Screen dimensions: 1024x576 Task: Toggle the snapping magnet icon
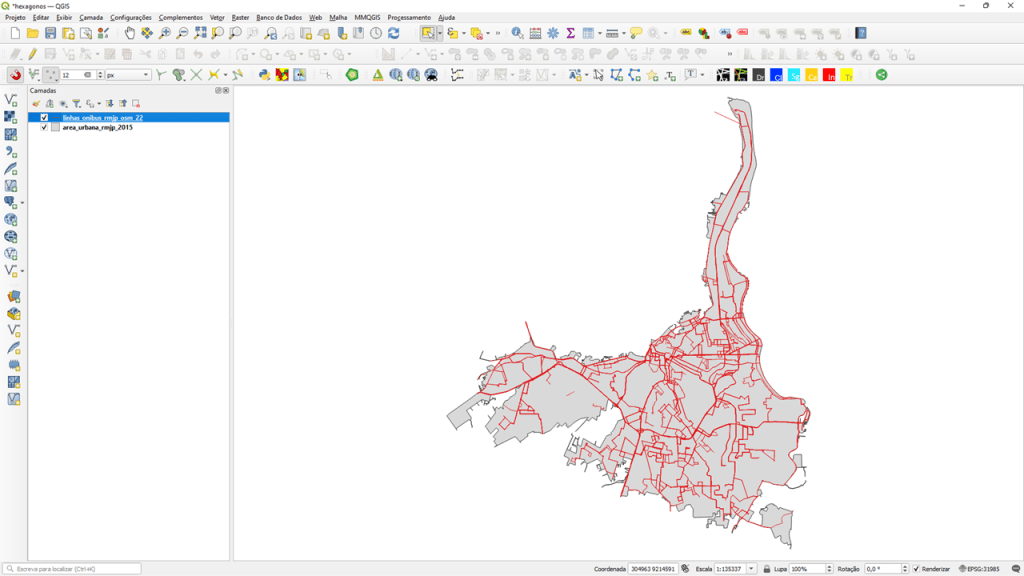tap(15, 75)
